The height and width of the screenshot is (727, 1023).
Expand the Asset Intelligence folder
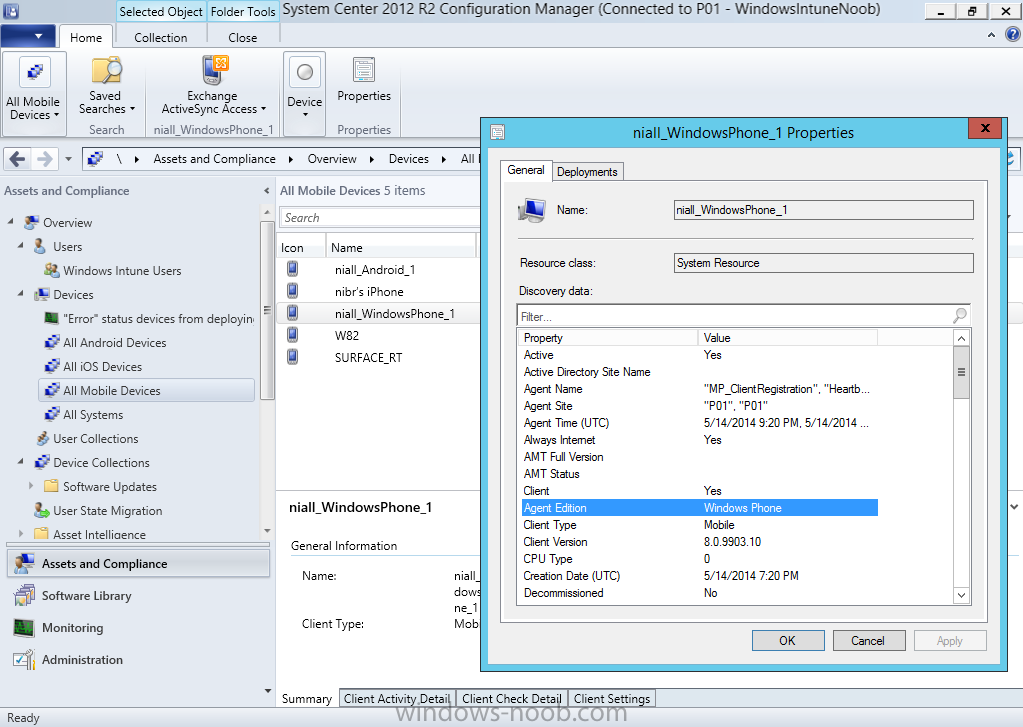pos(21,534)
